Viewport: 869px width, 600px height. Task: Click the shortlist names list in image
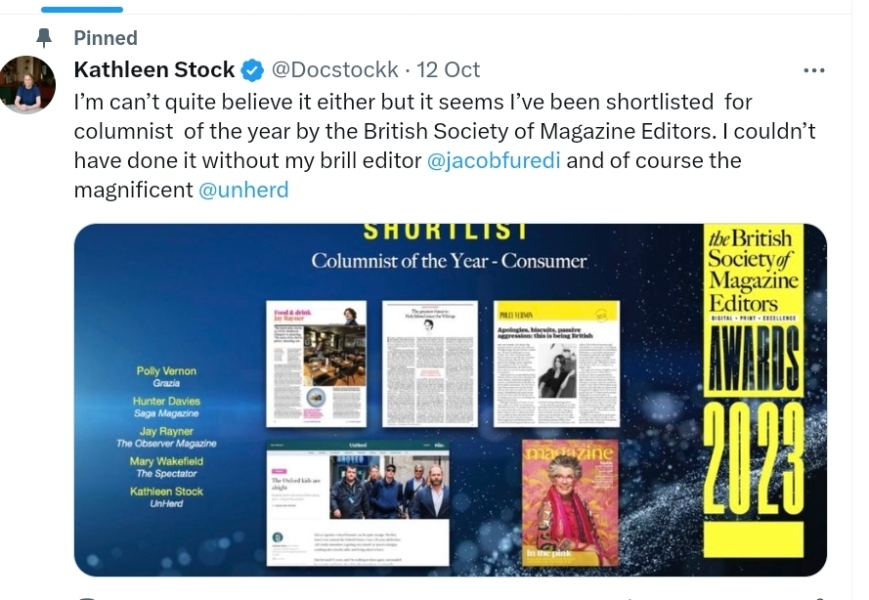(167, 433)
